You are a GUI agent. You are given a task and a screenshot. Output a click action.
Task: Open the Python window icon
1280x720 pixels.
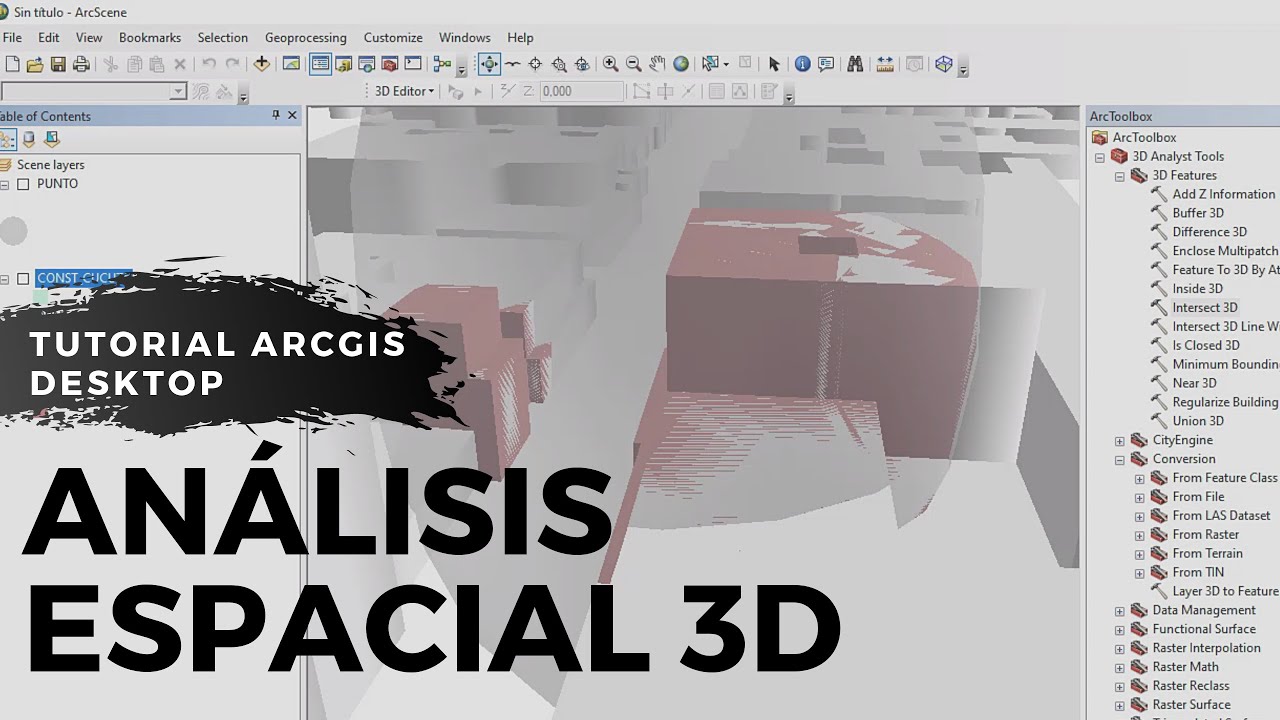pyautogui.click(x=413, y=64)
